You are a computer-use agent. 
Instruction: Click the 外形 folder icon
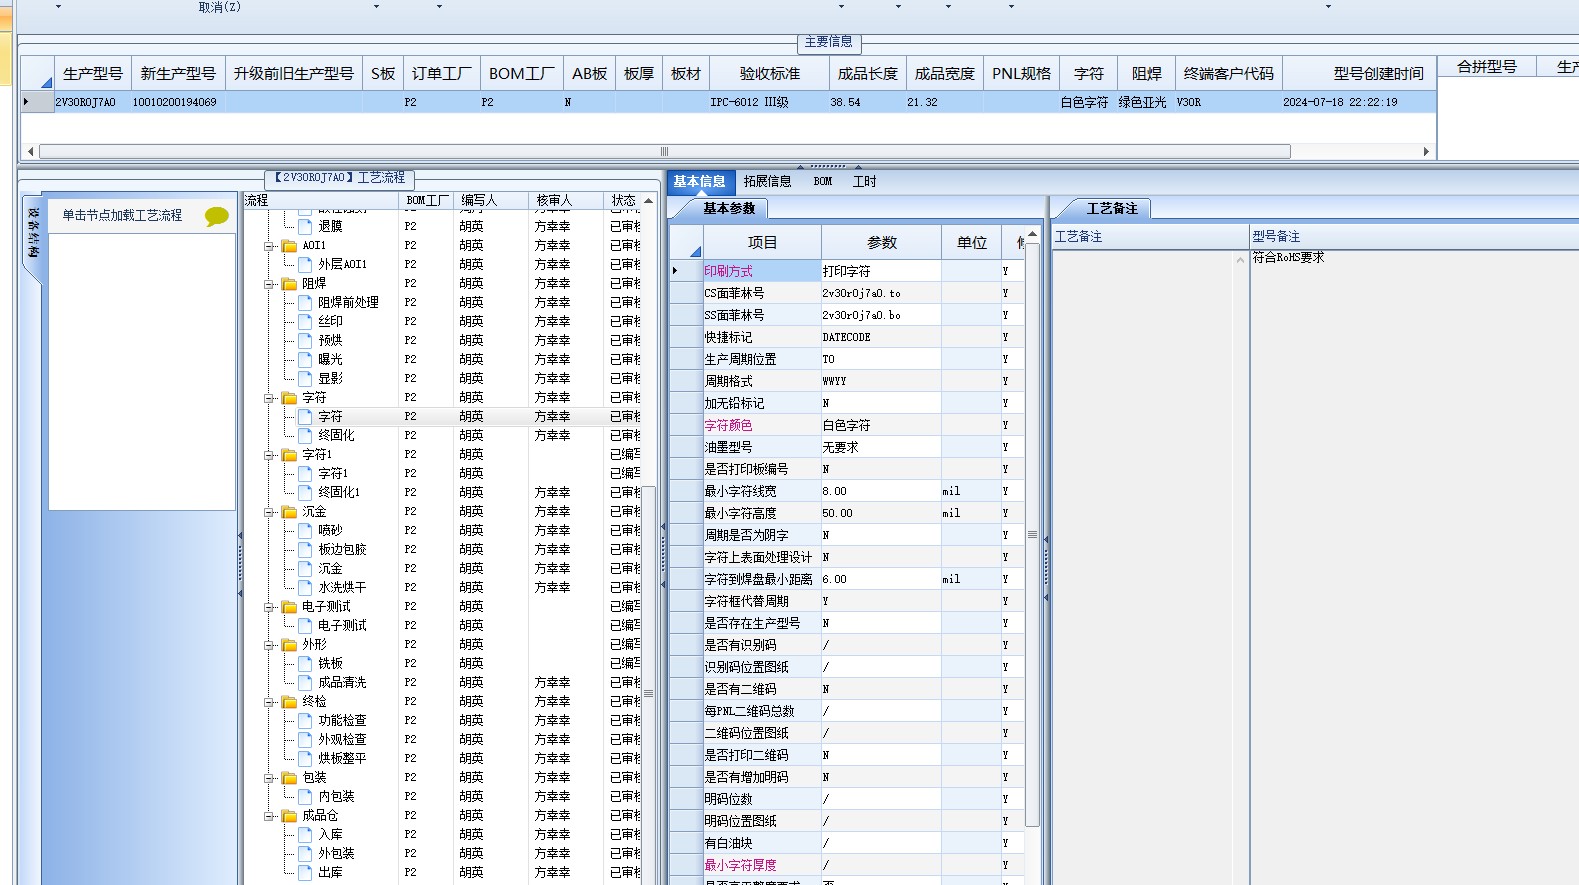coord(290,645)
